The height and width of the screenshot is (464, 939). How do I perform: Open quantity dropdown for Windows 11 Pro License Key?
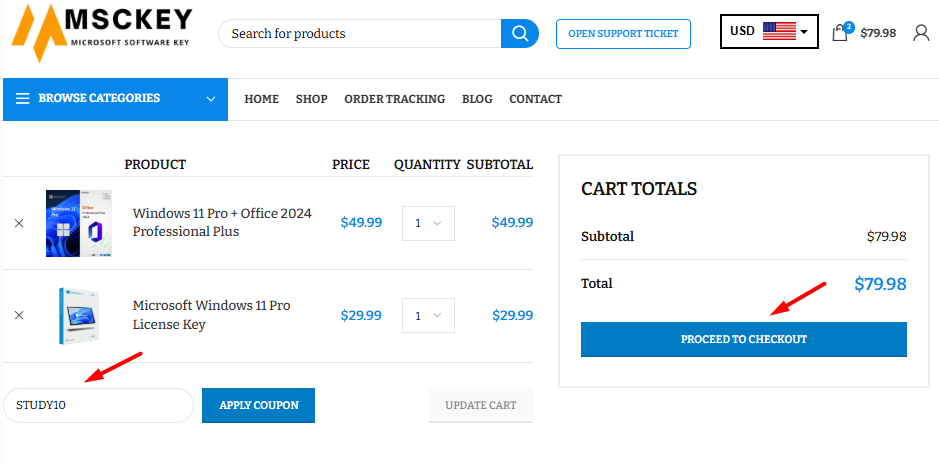(x=428, y=316)
